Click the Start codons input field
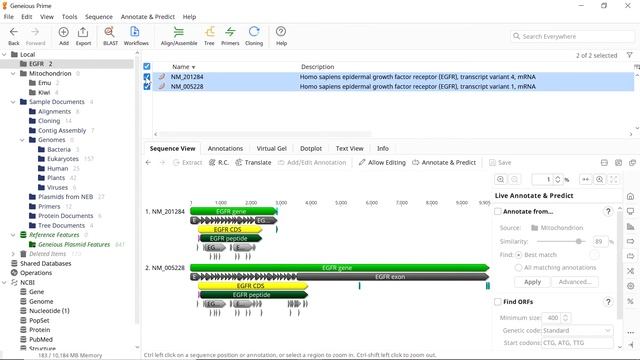Image resolution: width=640 pixels, height=360 pixels. 578,343
